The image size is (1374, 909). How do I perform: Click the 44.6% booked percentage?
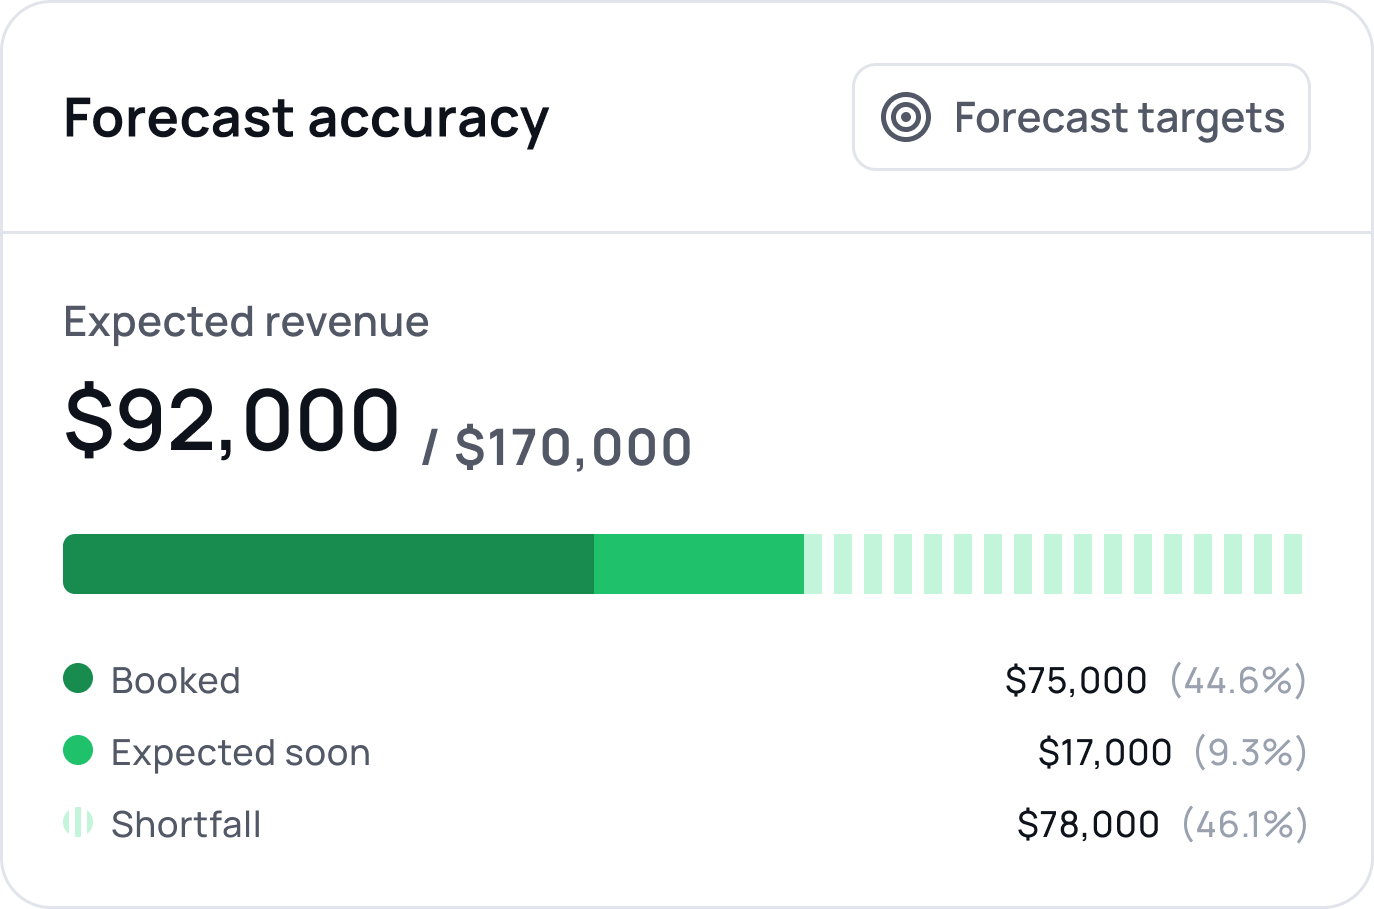(1238, 681)
